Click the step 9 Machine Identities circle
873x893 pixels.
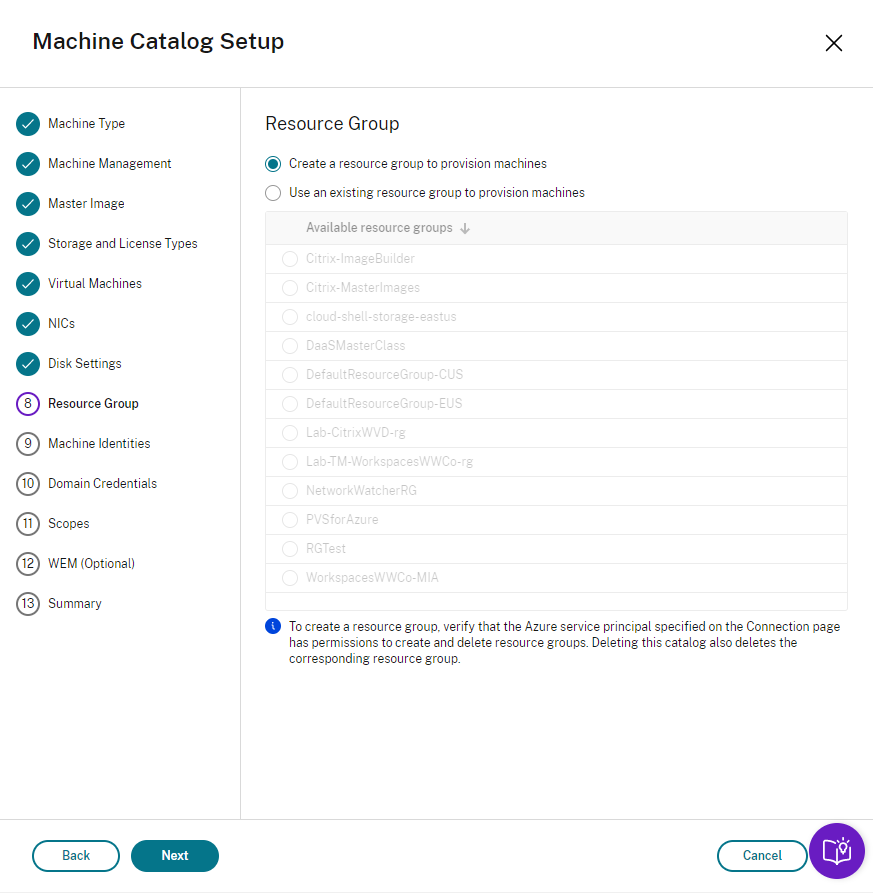[x=28, y=444]
